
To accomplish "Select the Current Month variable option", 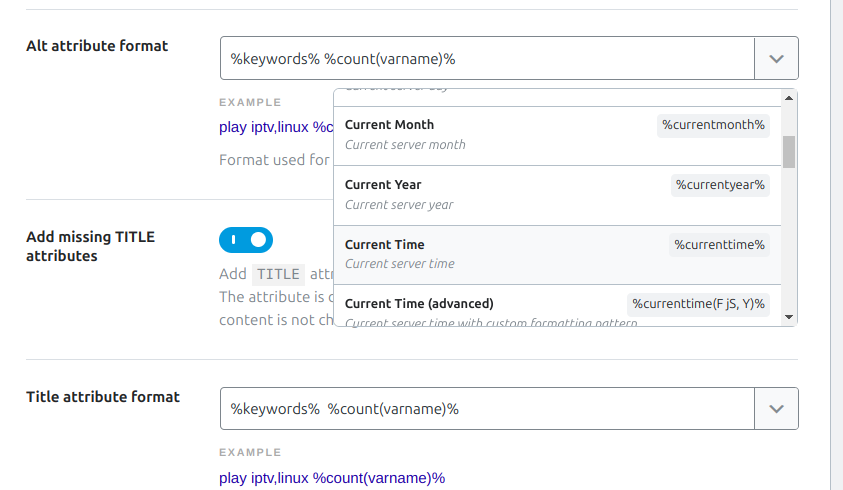I will pyautogui.click(x=390, y=125).
